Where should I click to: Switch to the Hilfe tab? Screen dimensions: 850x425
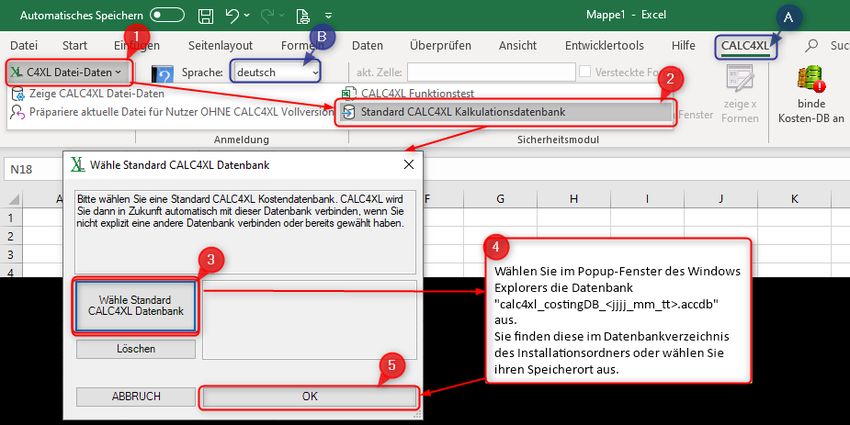[x=683, y=46]
